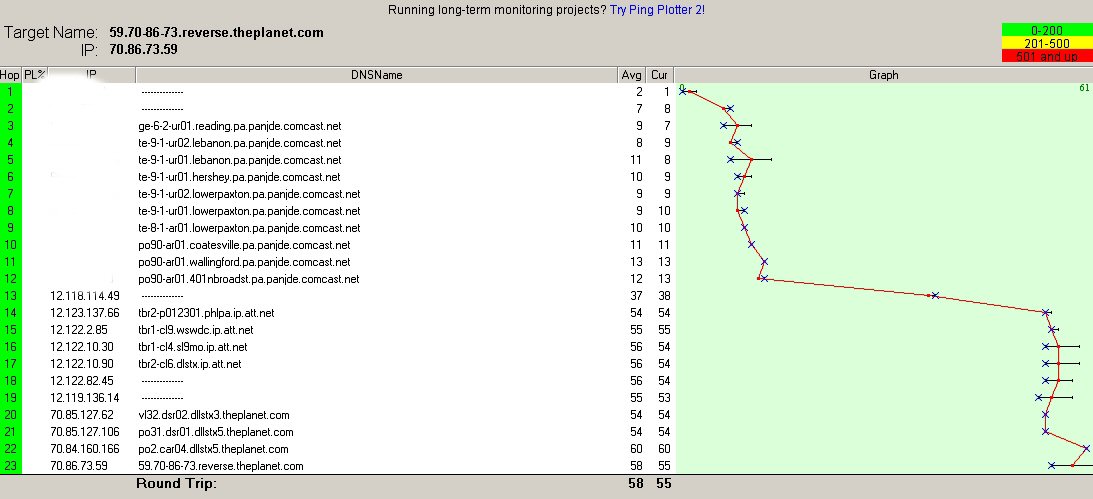Click the green 0-200 legend swatch

tap(1045, 28)
